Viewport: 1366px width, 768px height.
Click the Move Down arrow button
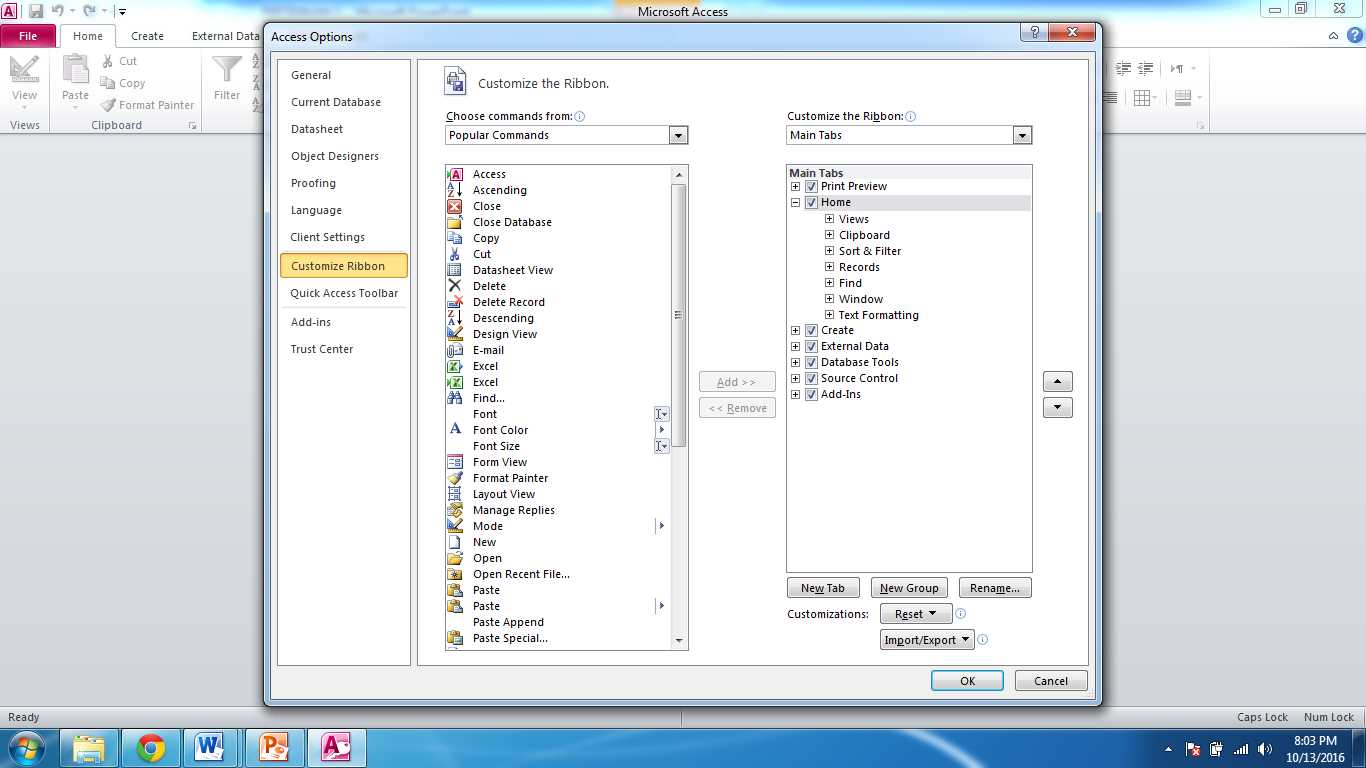point(1058,408)
